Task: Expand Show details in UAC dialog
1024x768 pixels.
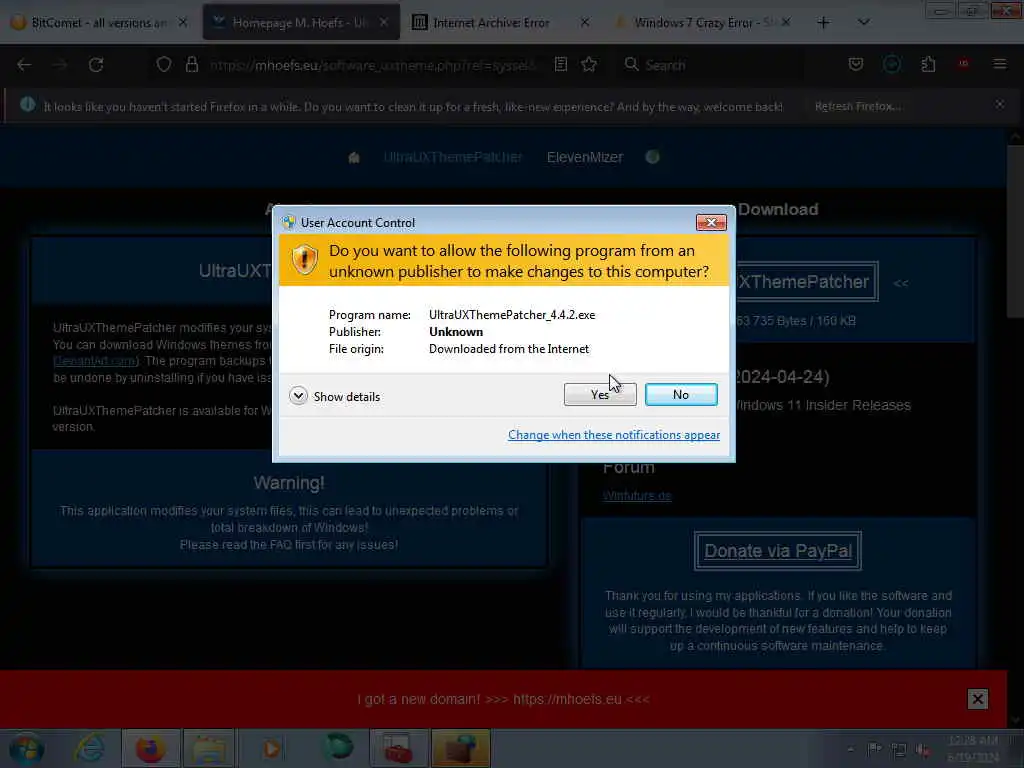Action: pos(334,396)
